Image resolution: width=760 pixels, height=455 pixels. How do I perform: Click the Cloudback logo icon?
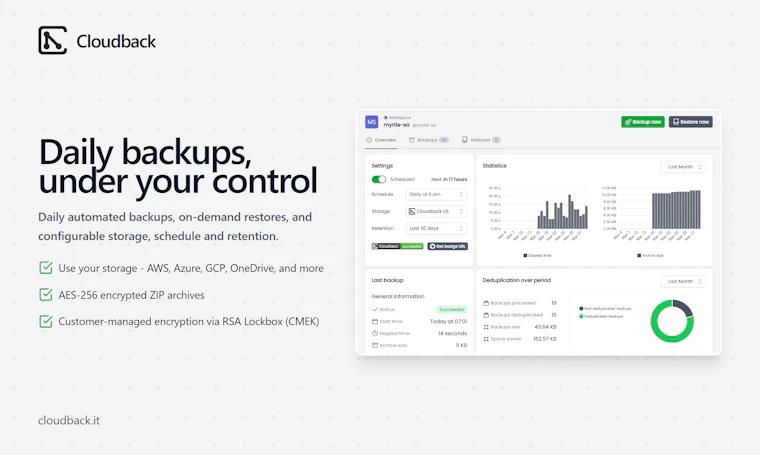click(x=52, y=40)
